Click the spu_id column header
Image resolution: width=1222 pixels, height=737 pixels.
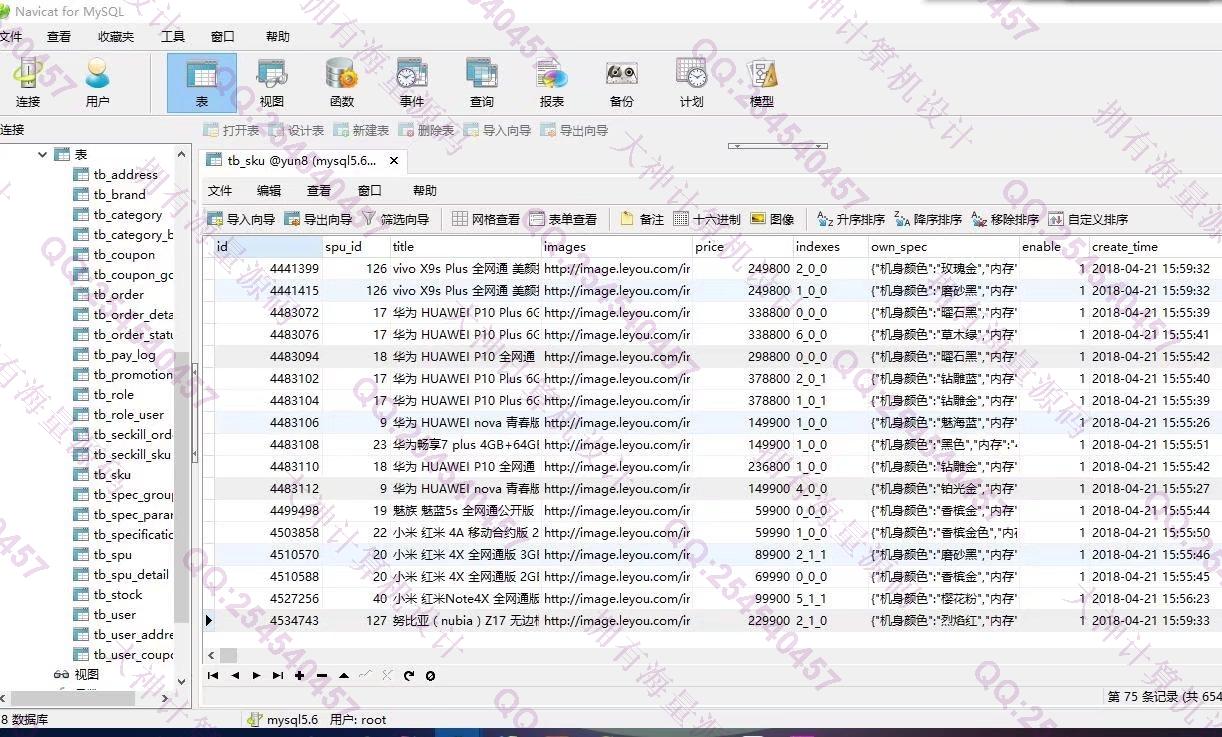point(355,246)
